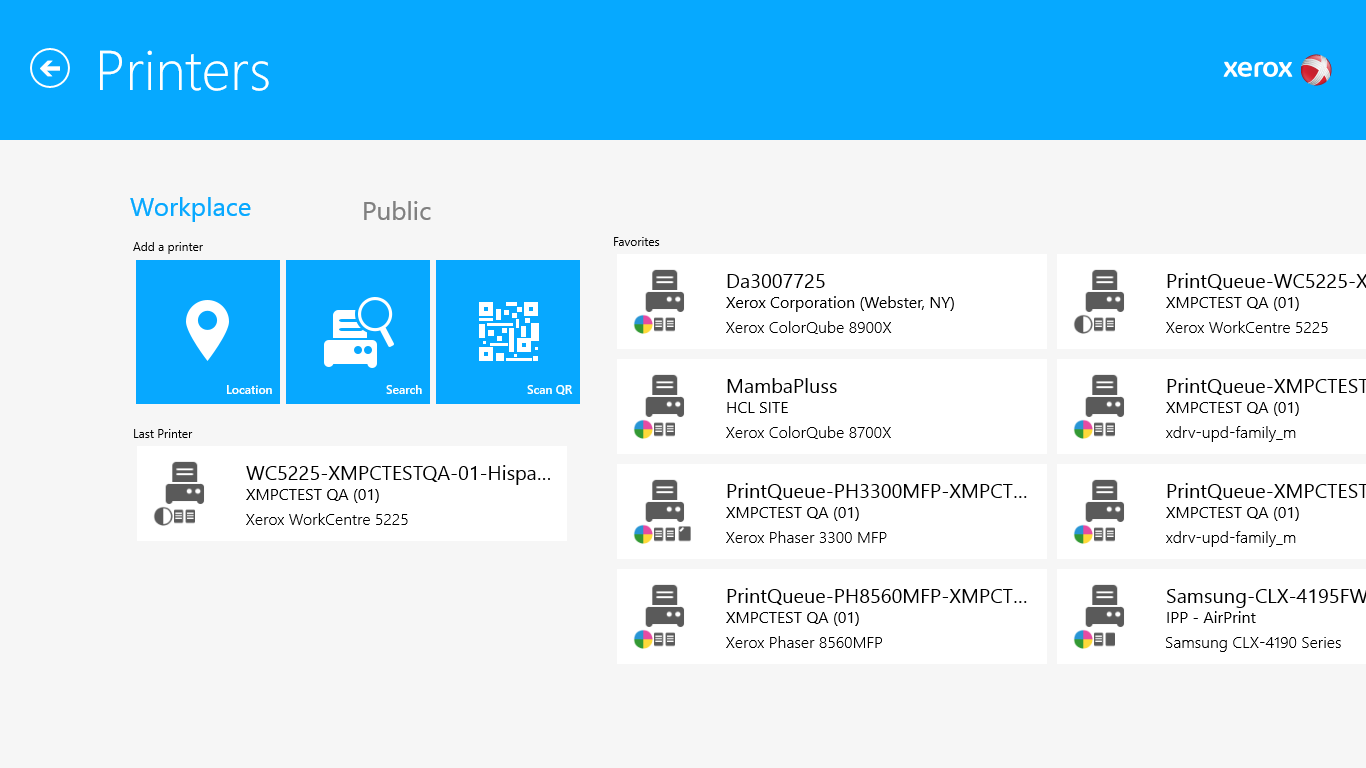Open the Scan QR printer setup
The height and width of the screenshot is (768, 1366).
(507, 331)
